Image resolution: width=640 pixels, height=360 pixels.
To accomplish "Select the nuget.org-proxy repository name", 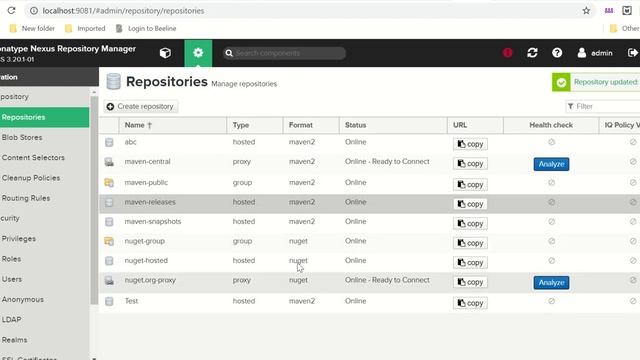I will pyautogui.click(x=150, y=280).
